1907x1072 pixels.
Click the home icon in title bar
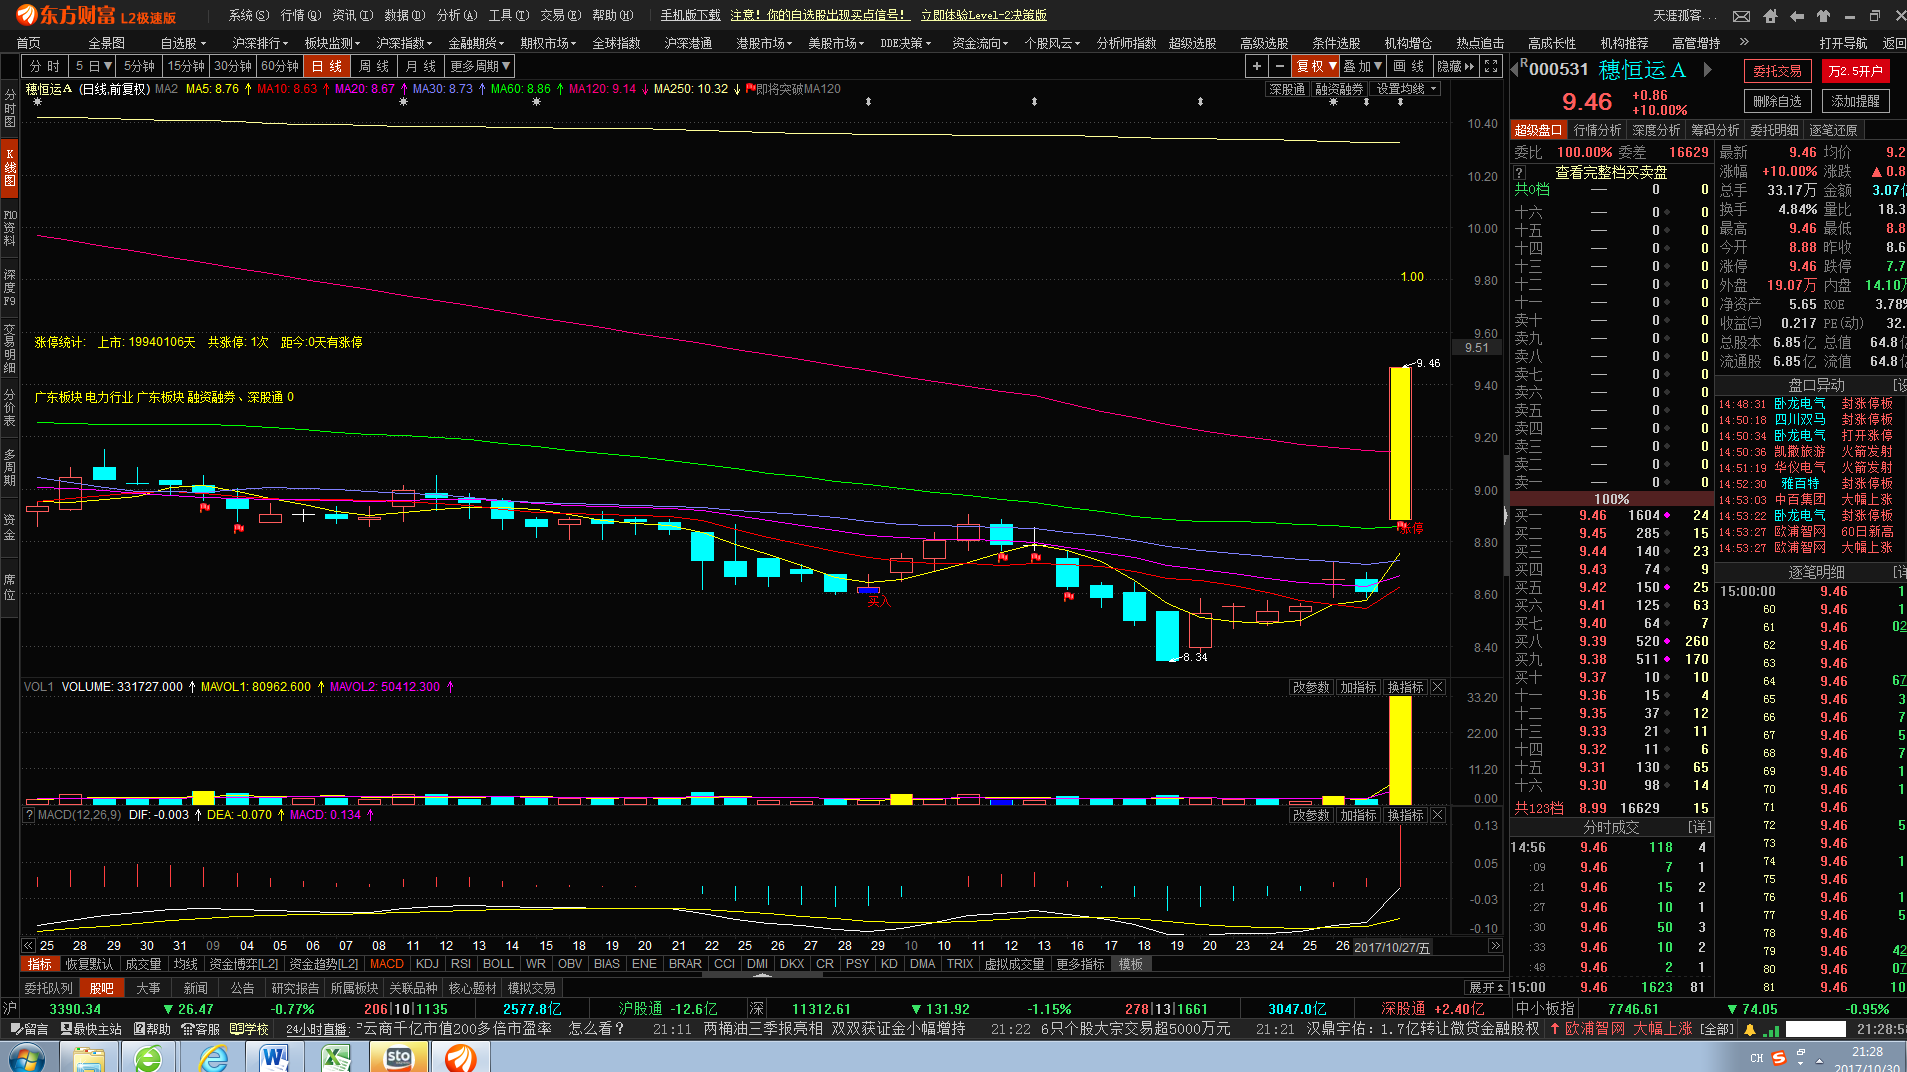tap(1770, 16)
